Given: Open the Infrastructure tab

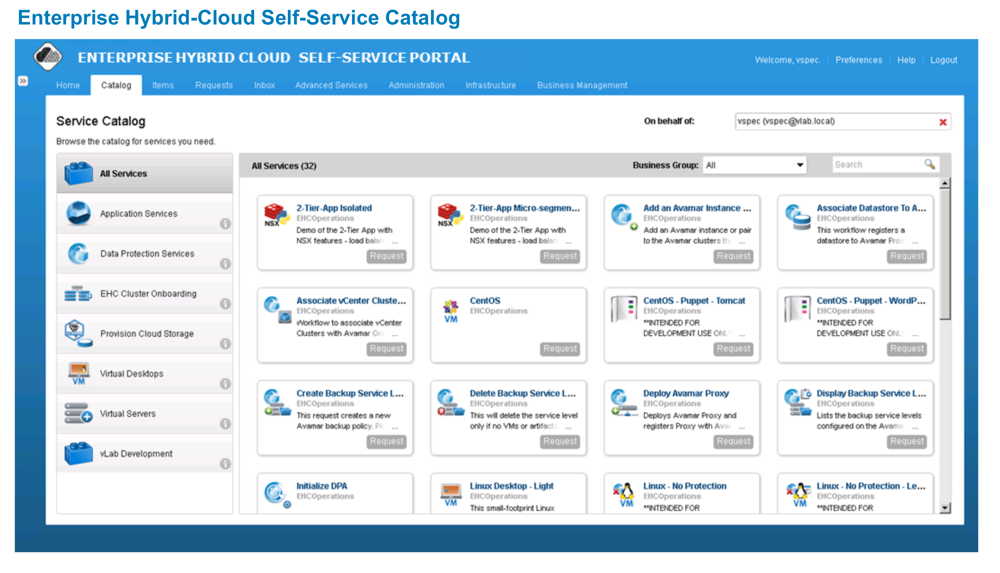Looking at the screenshot, I should (x=490, y=85).
